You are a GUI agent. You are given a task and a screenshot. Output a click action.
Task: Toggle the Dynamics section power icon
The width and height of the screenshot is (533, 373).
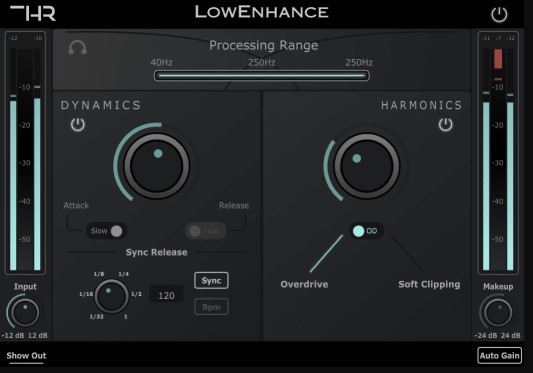78,124
